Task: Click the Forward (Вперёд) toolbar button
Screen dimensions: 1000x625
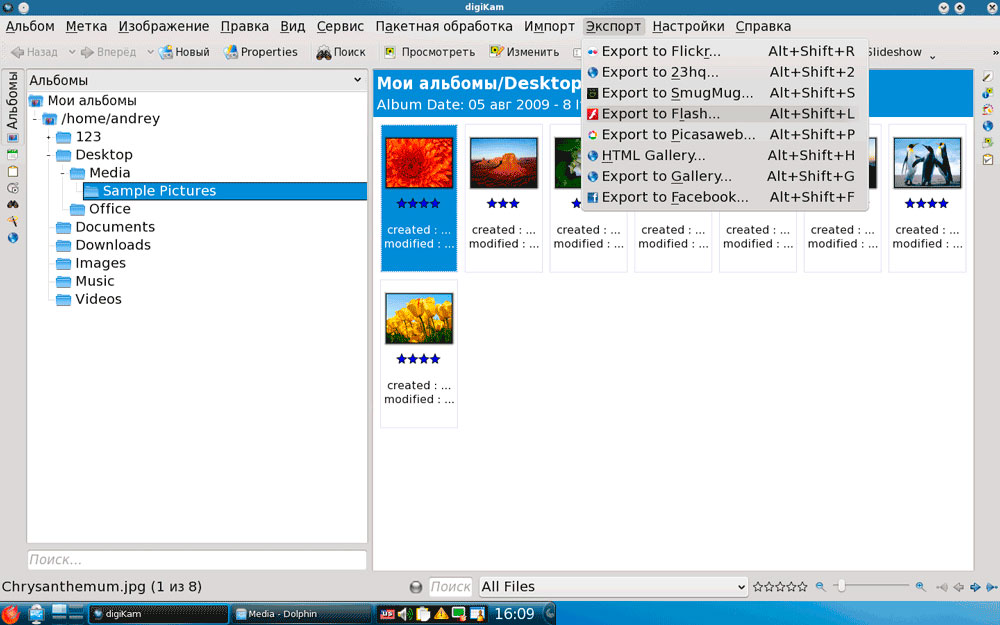Action: pyautogui.click(x=108, y=52)
